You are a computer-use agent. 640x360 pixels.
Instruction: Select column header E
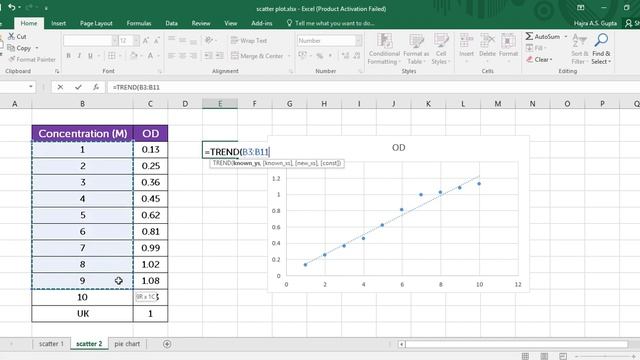(x=220, y=104)
